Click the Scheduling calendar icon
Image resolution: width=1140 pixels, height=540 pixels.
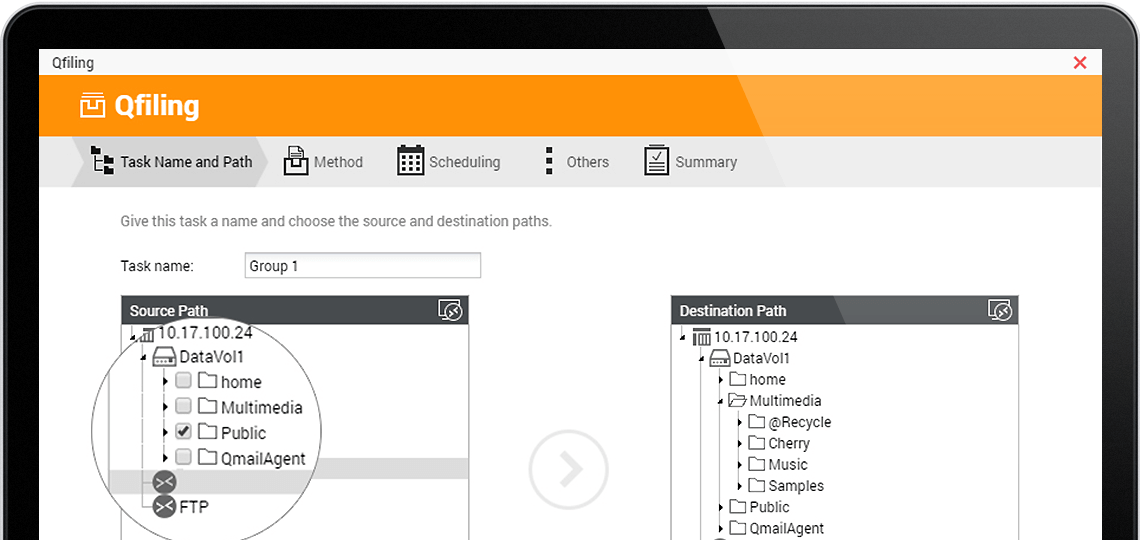tap(410, 161)
